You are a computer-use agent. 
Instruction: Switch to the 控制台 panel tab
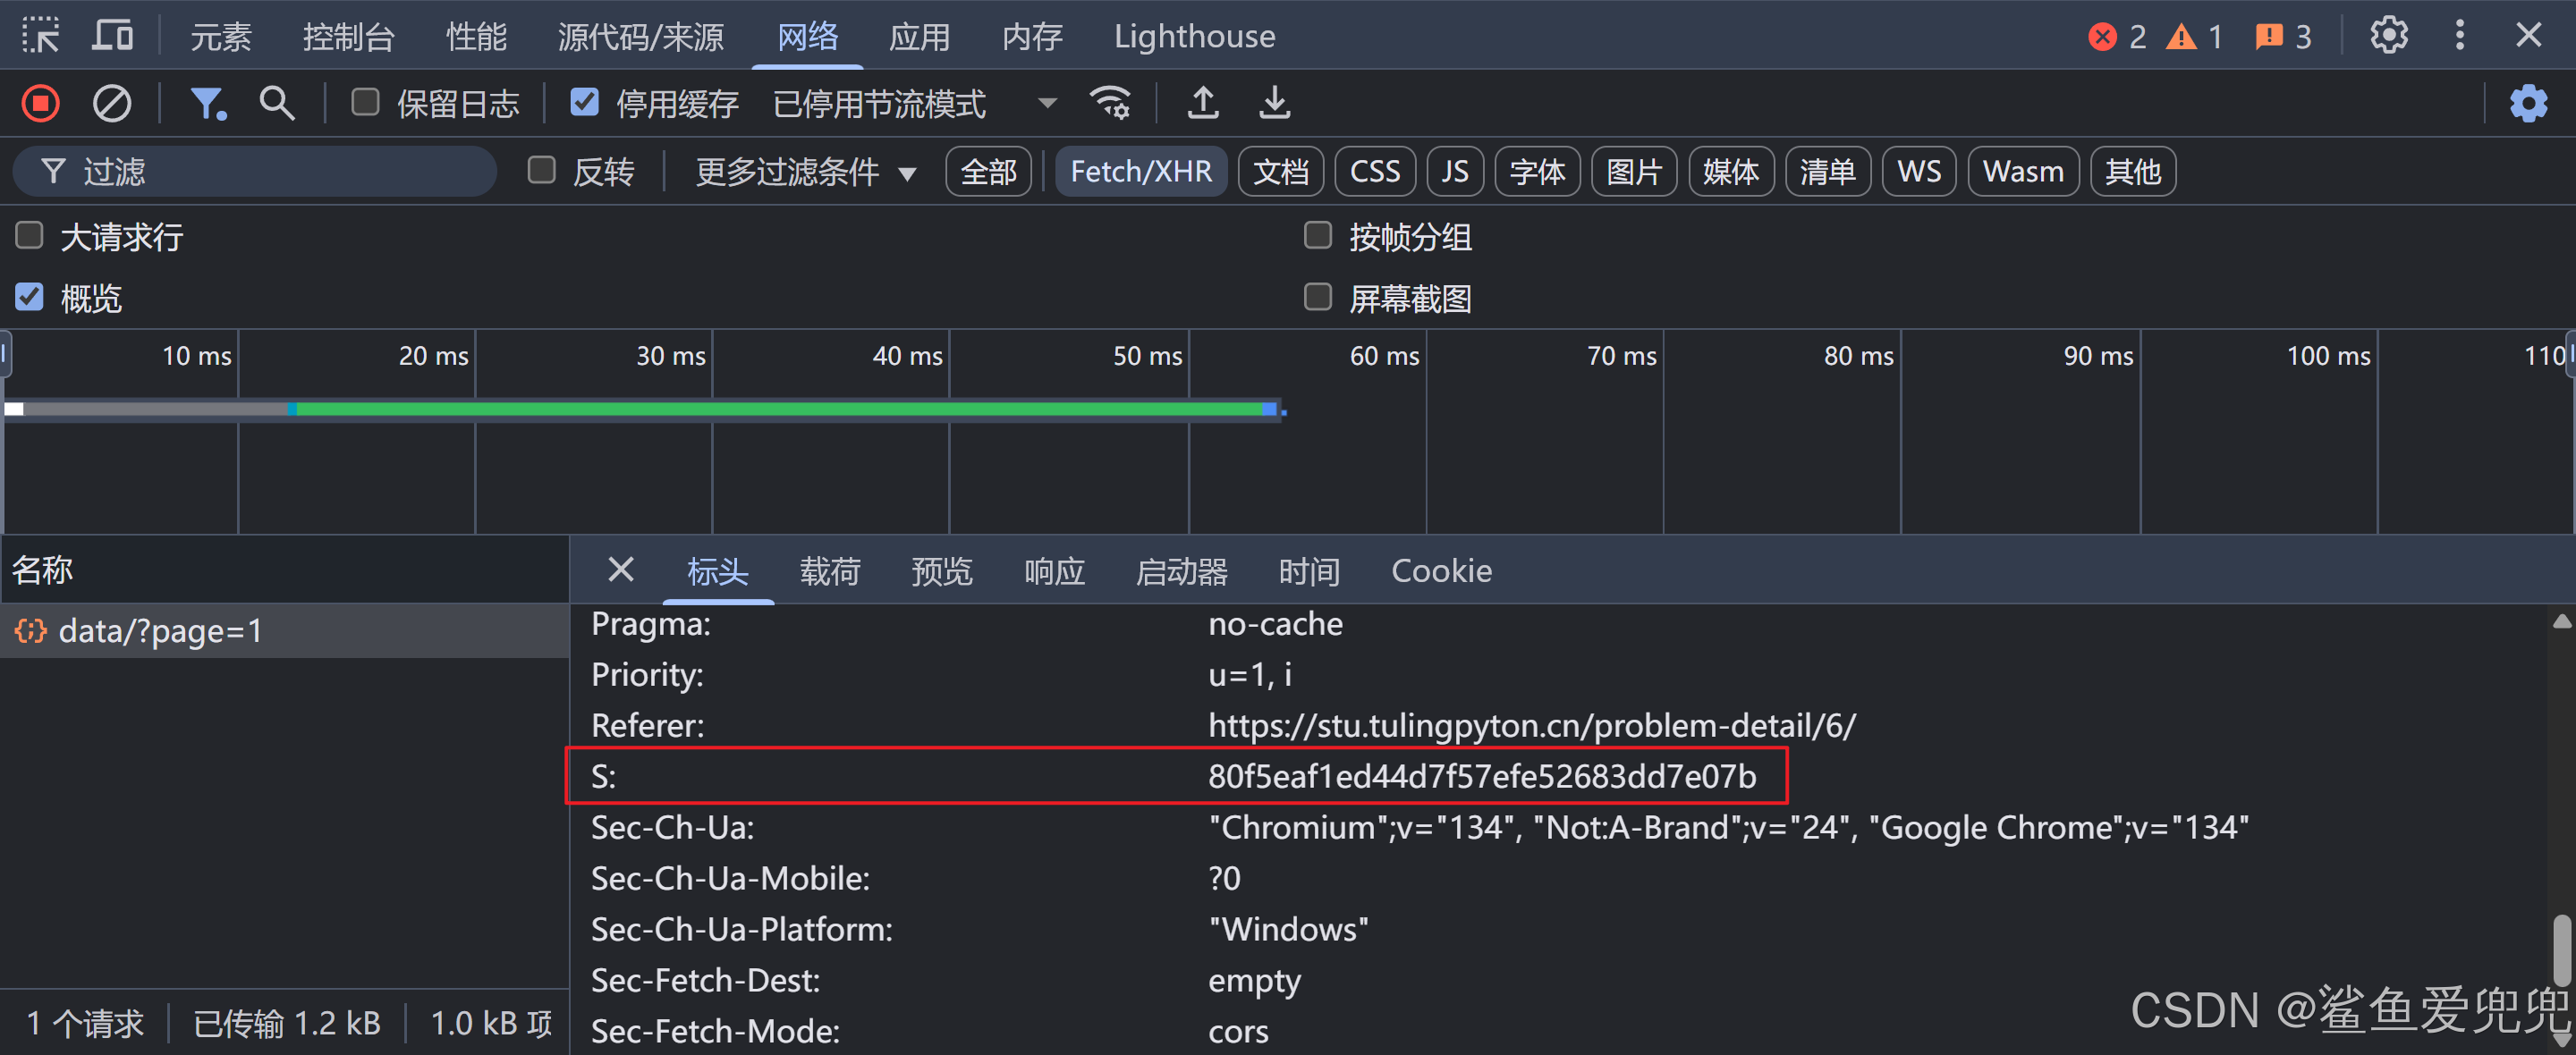point(348,37)
